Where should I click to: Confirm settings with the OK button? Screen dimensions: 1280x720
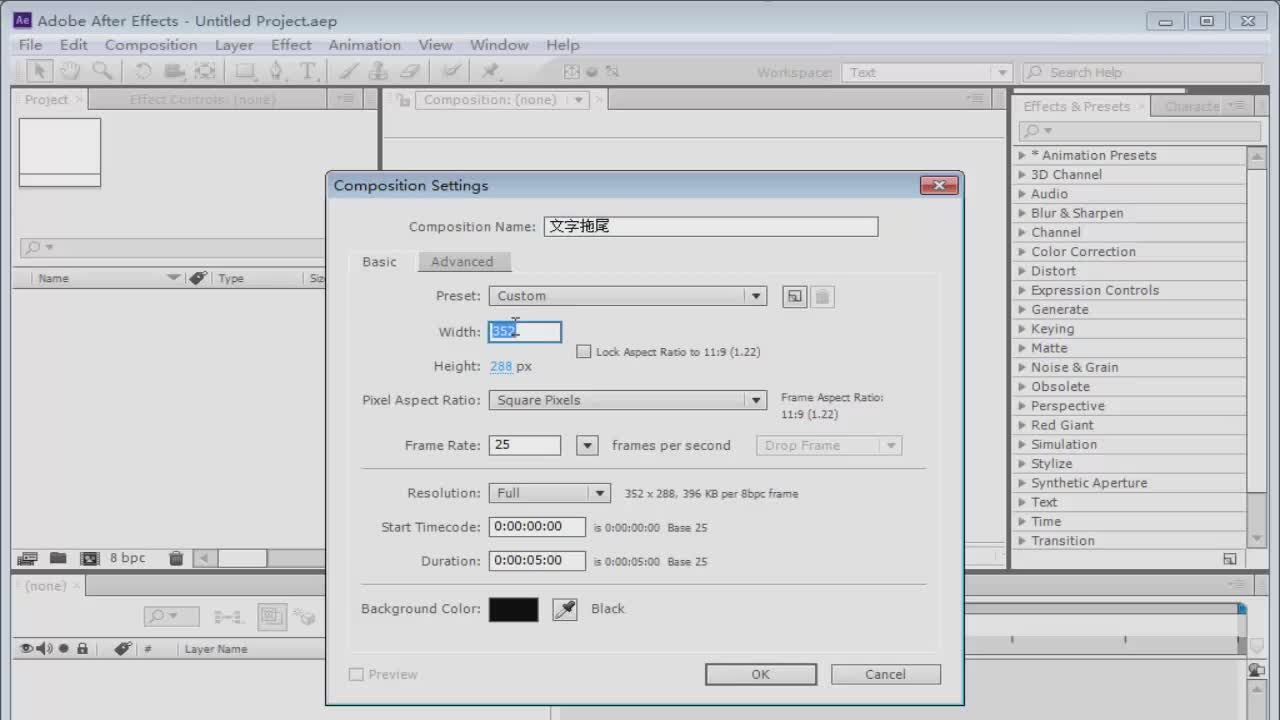point(760,675)
